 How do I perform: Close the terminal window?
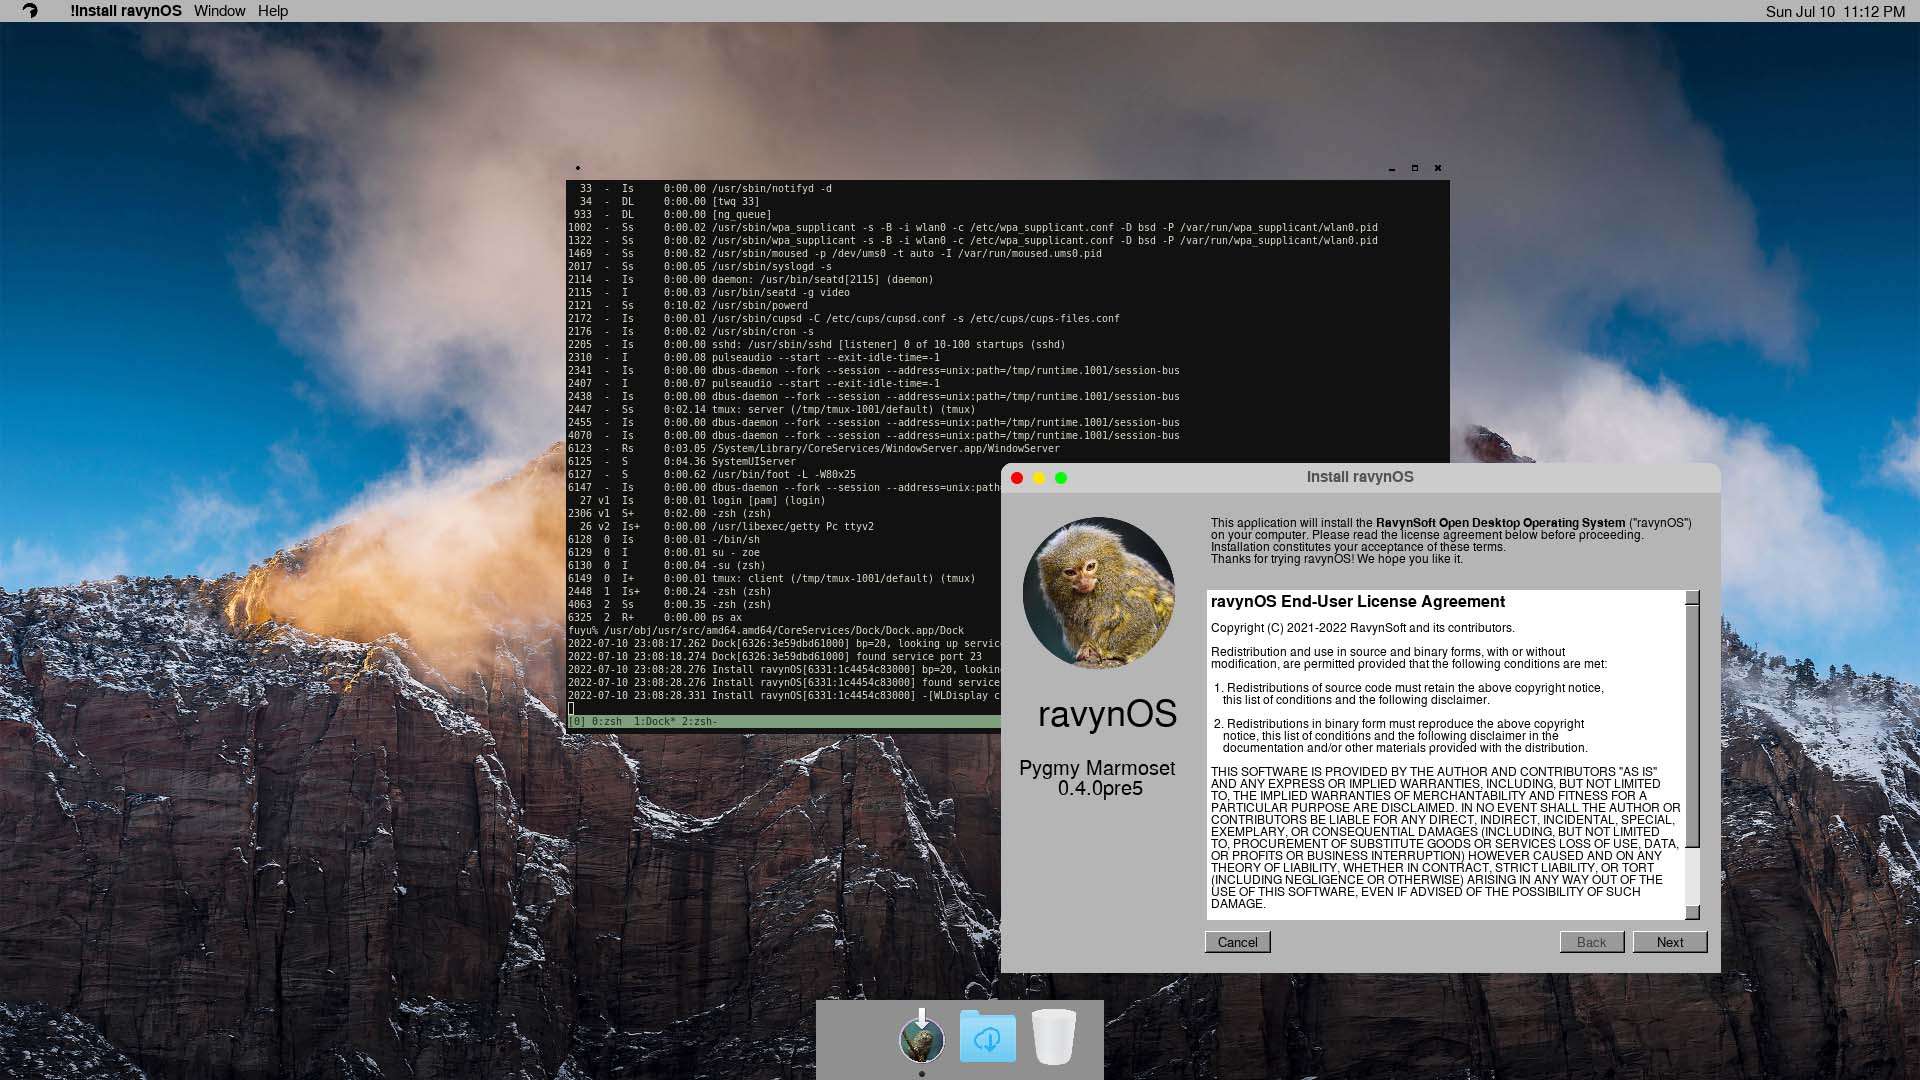click(x=1438, y=168)
